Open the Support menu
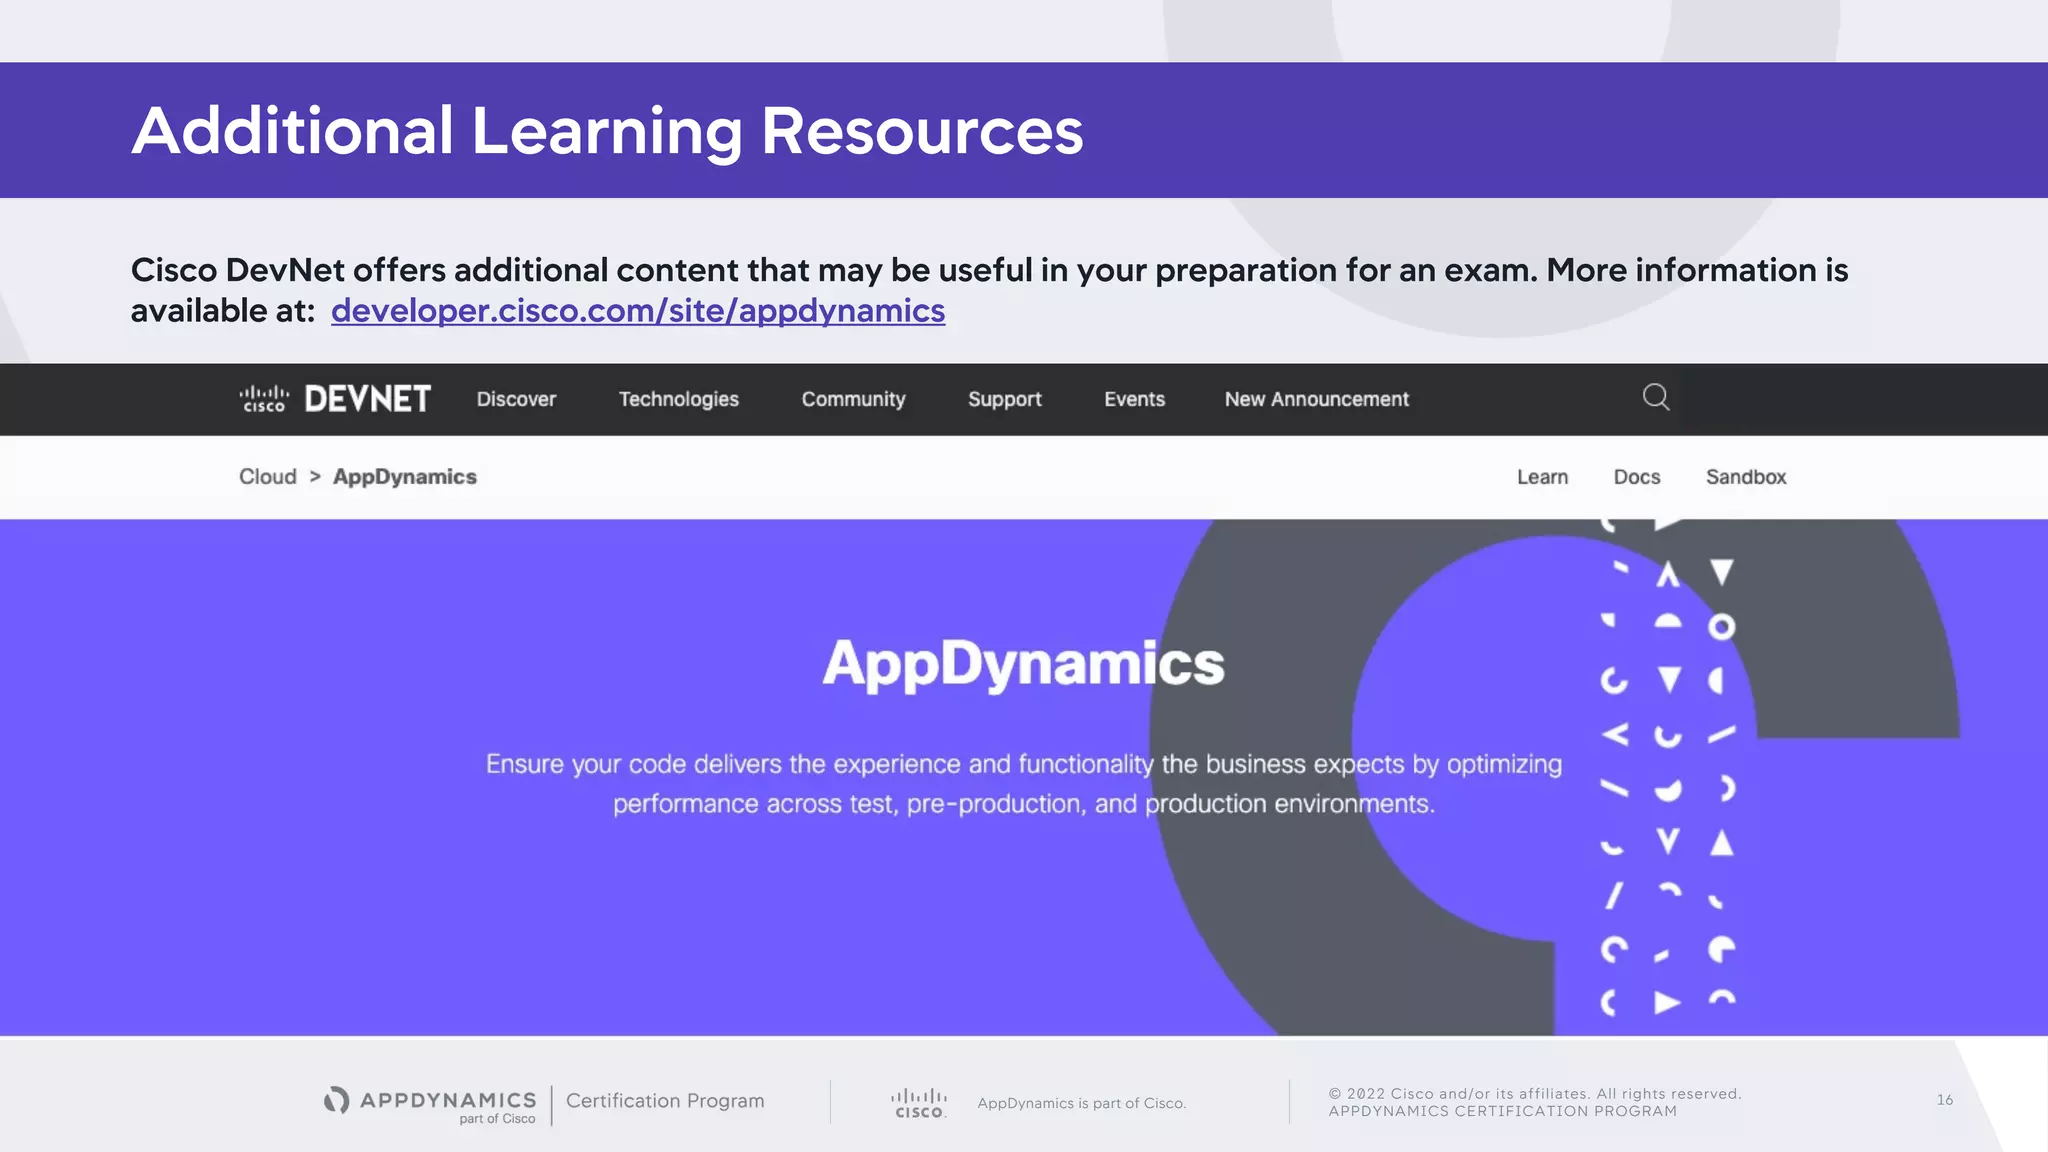The height and width of the screenshot is (1152, 2048). click(x=1004, y=399)
